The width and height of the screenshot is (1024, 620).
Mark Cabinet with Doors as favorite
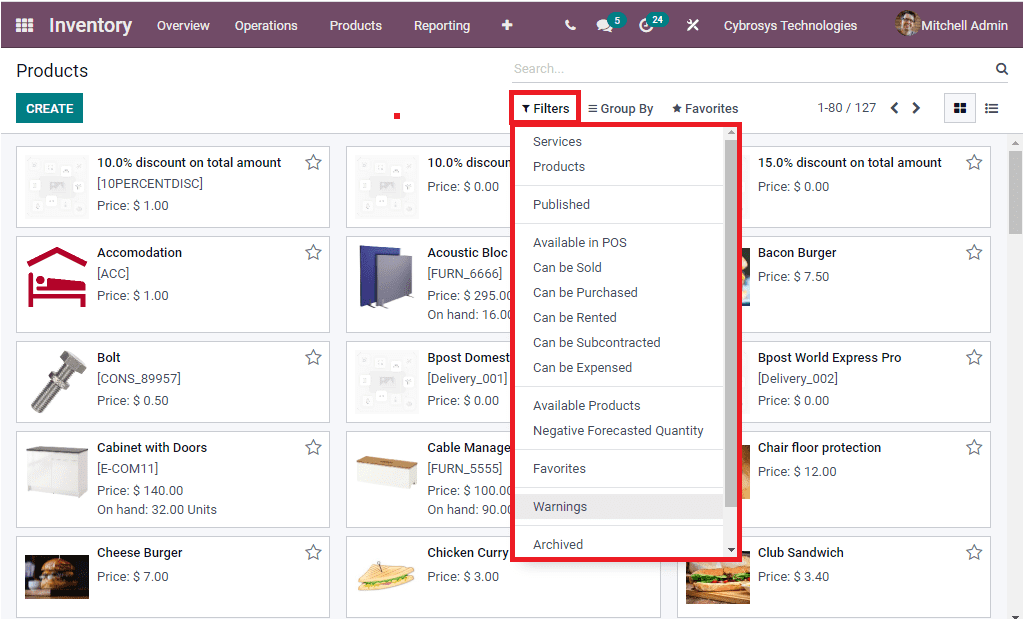tap(313, 446)
